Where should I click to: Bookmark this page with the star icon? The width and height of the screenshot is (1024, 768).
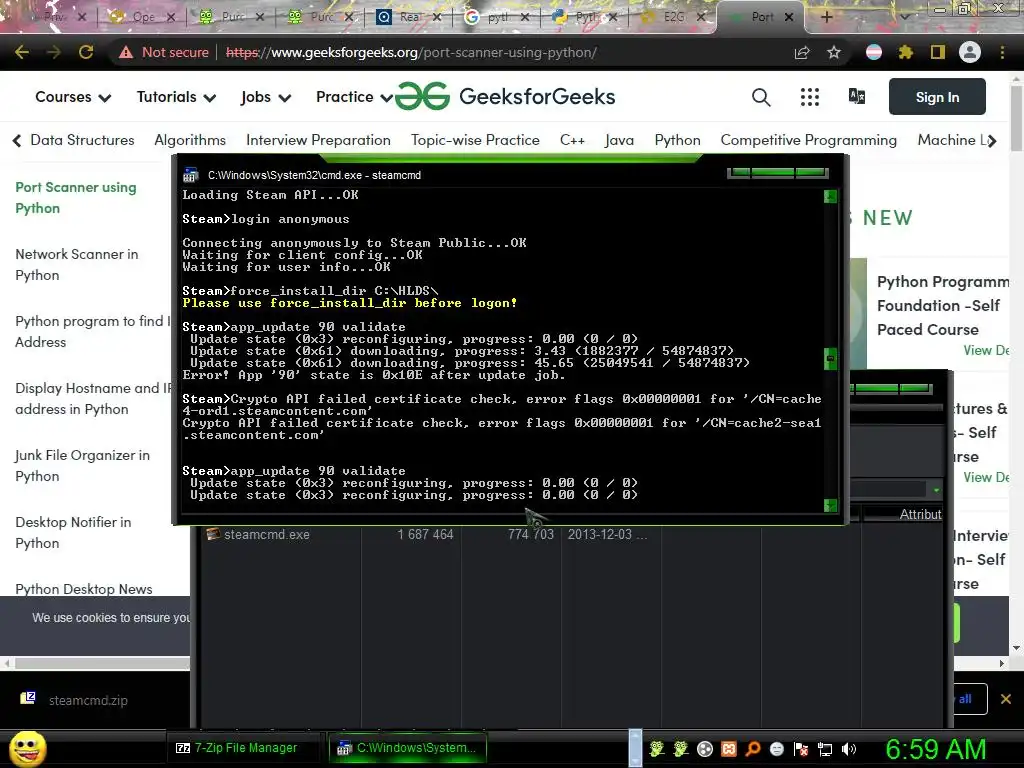(x=834, y=52)
